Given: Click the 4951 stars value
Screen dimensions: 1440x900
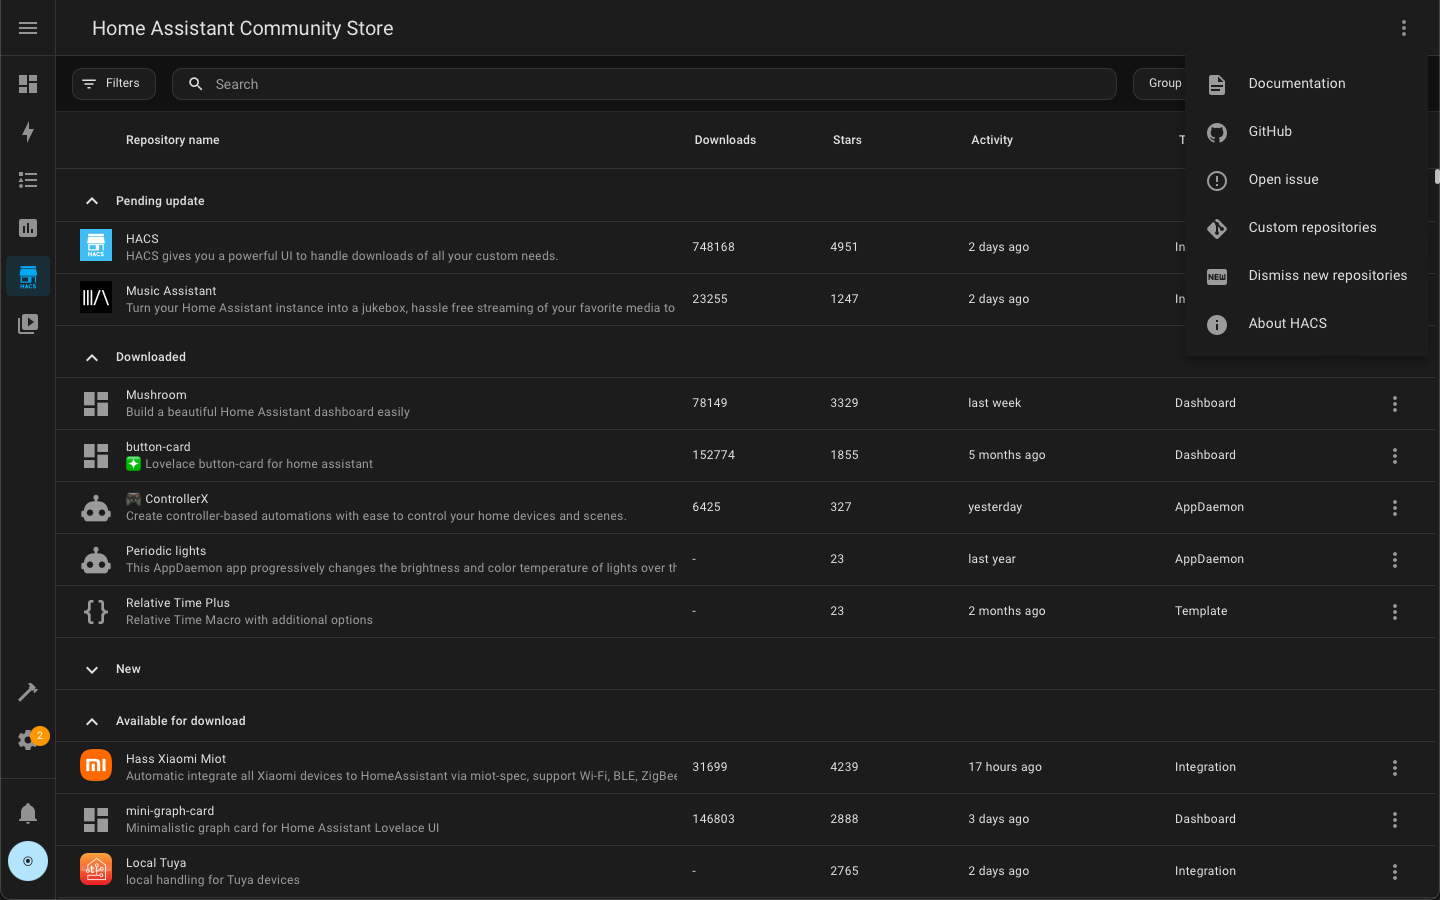Looking at the screenshot, I should coord(844,247).
